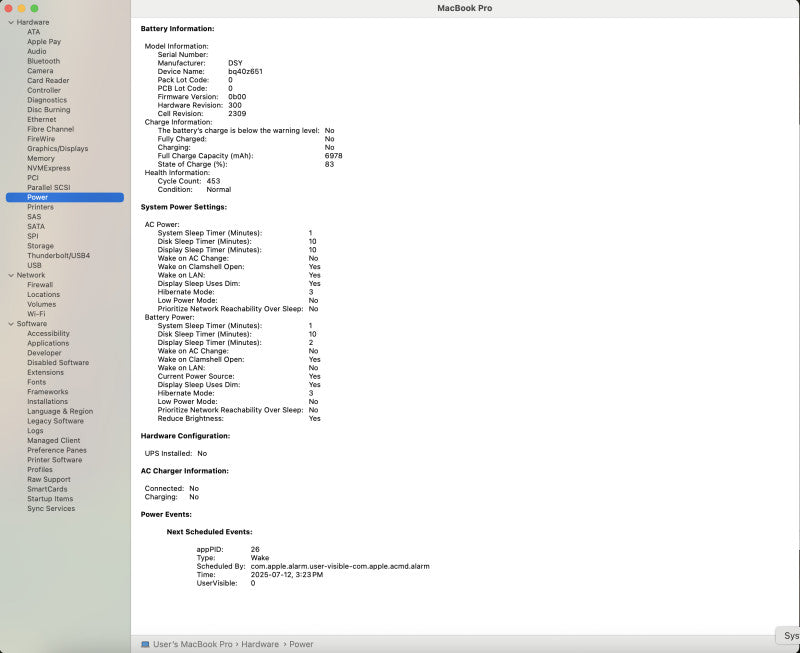800x653 pixels.
Task: Open the Controller entry
Action: [44, 90]
